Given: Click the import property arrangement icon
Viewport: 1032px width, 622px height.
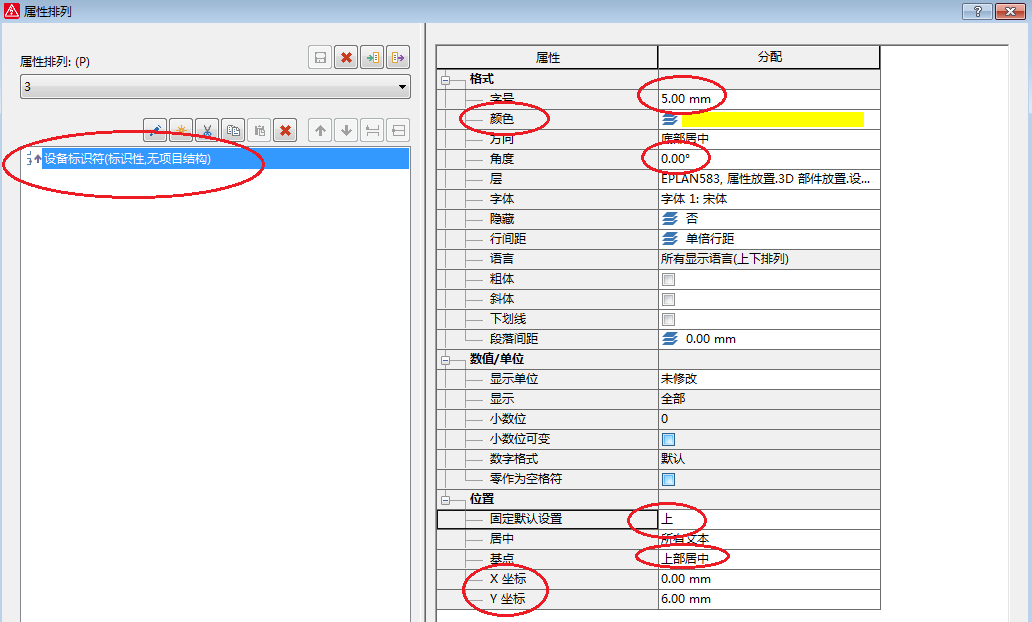Looking at the screenshot, I should pyautogui.click(x=373, y=58).
